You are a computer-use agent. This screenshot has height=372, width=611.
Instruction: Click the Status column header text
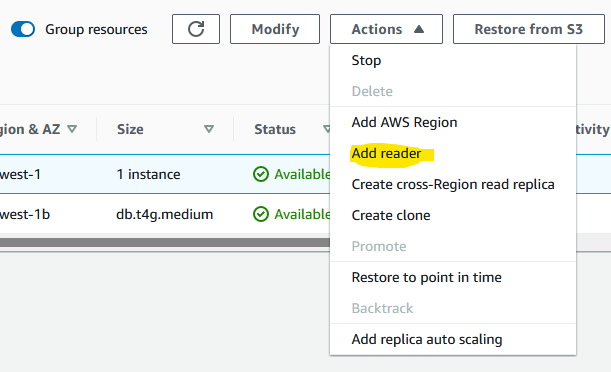(x=275, y=129)
